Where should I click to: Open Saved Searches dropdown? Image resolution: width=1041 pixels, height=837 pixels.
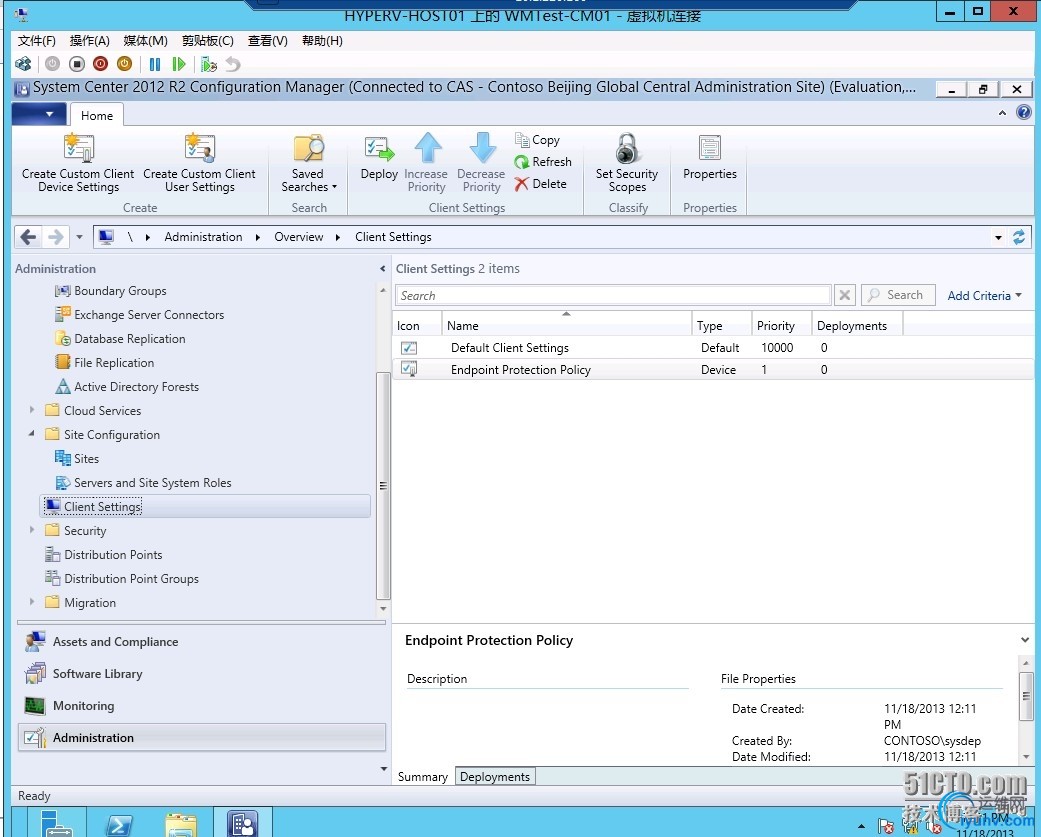[x=309, y=163]
